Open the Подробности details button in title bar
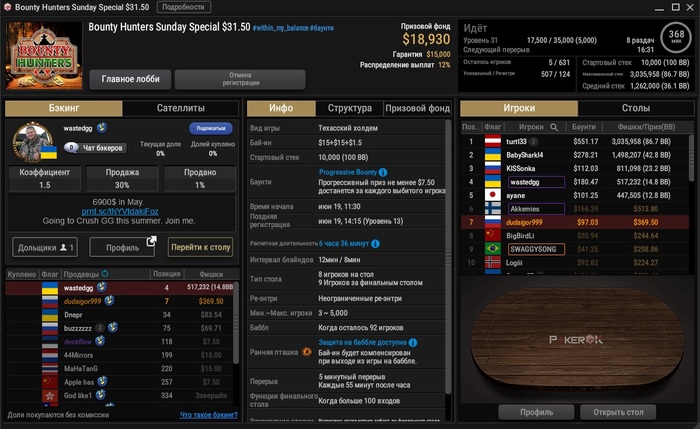Viewport: 700px width, 429px height. 184,7
